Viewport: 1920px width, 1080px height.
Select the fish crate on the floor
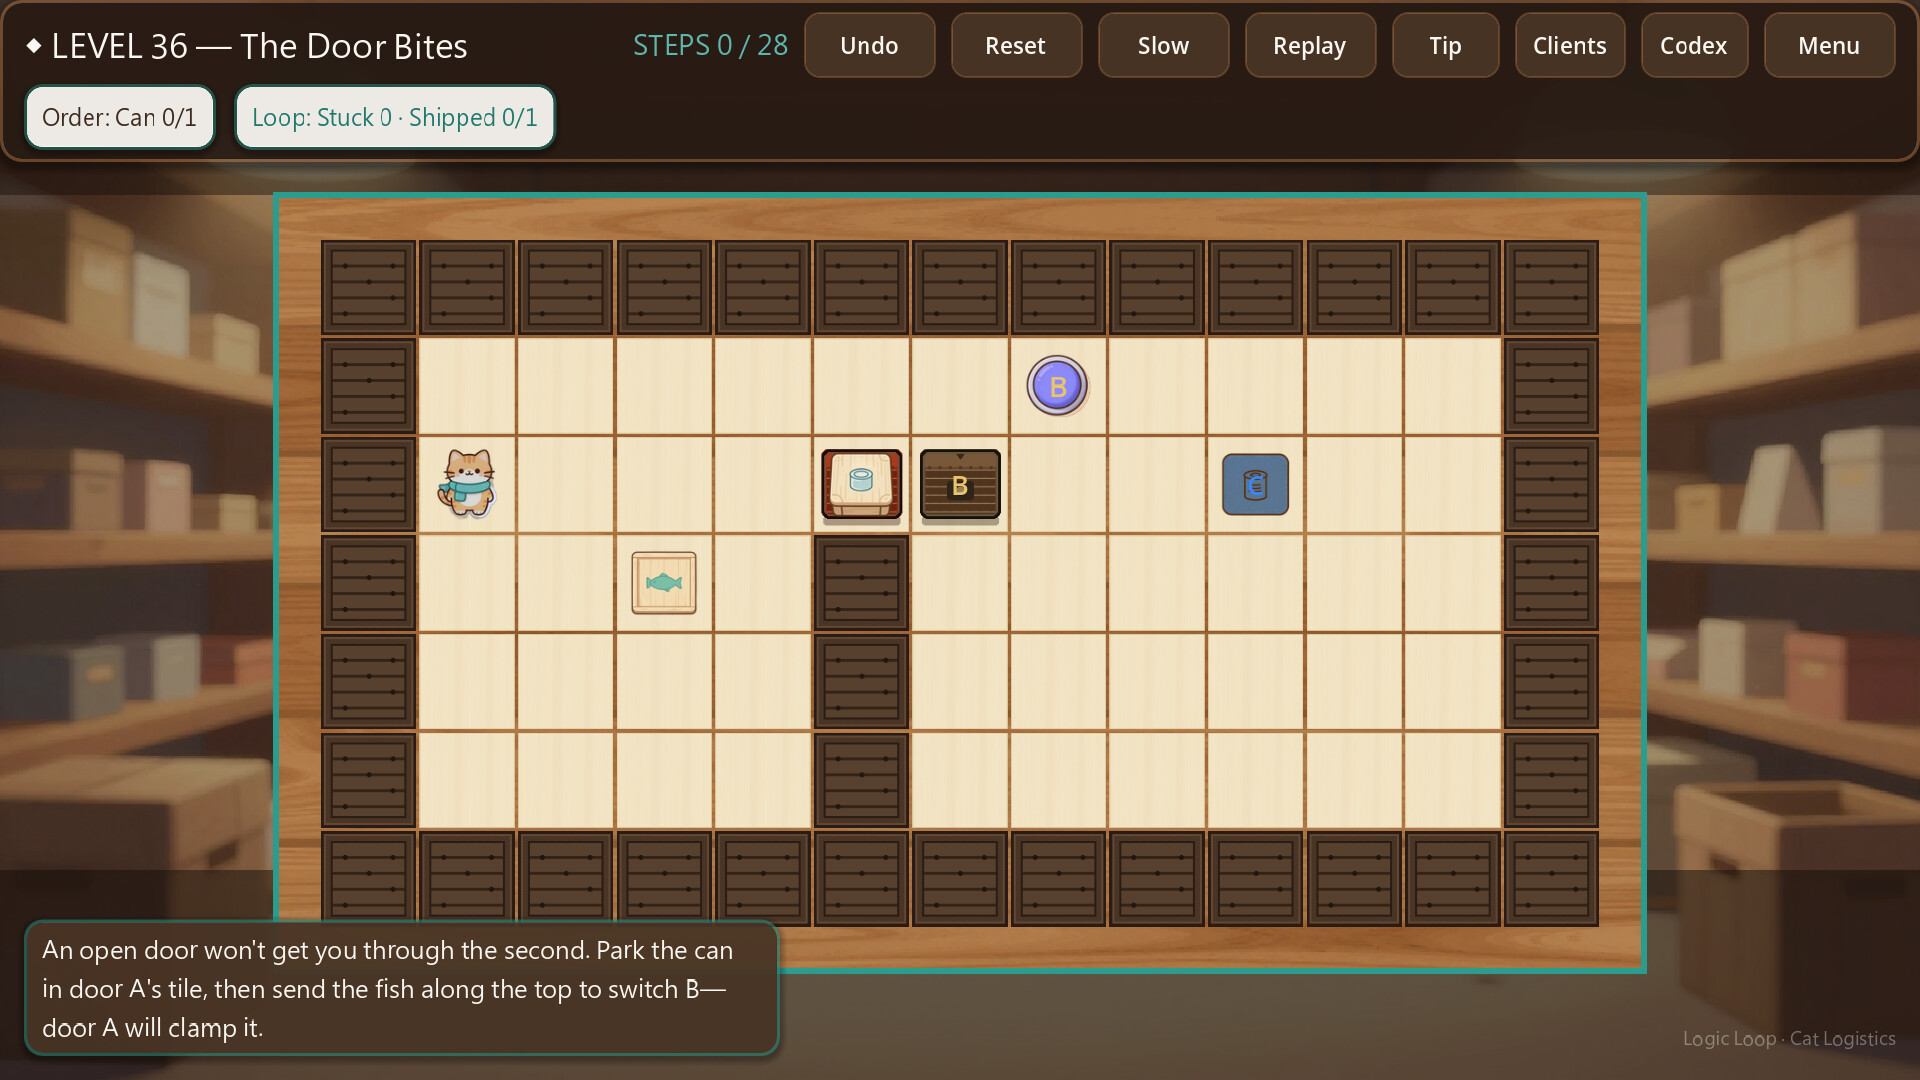664,582
